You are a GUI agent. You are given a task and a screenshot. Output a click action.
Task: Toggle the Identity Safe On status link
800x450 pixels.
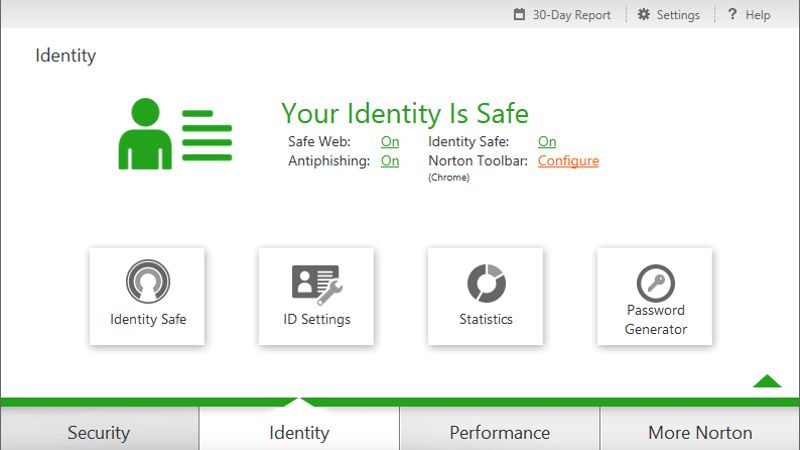547,141
